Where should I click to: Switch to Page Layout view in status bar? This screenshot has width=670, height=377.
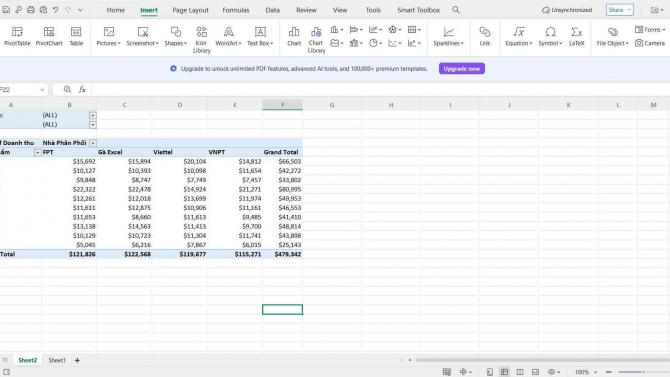pyautogui.click(x=520, y=372)
